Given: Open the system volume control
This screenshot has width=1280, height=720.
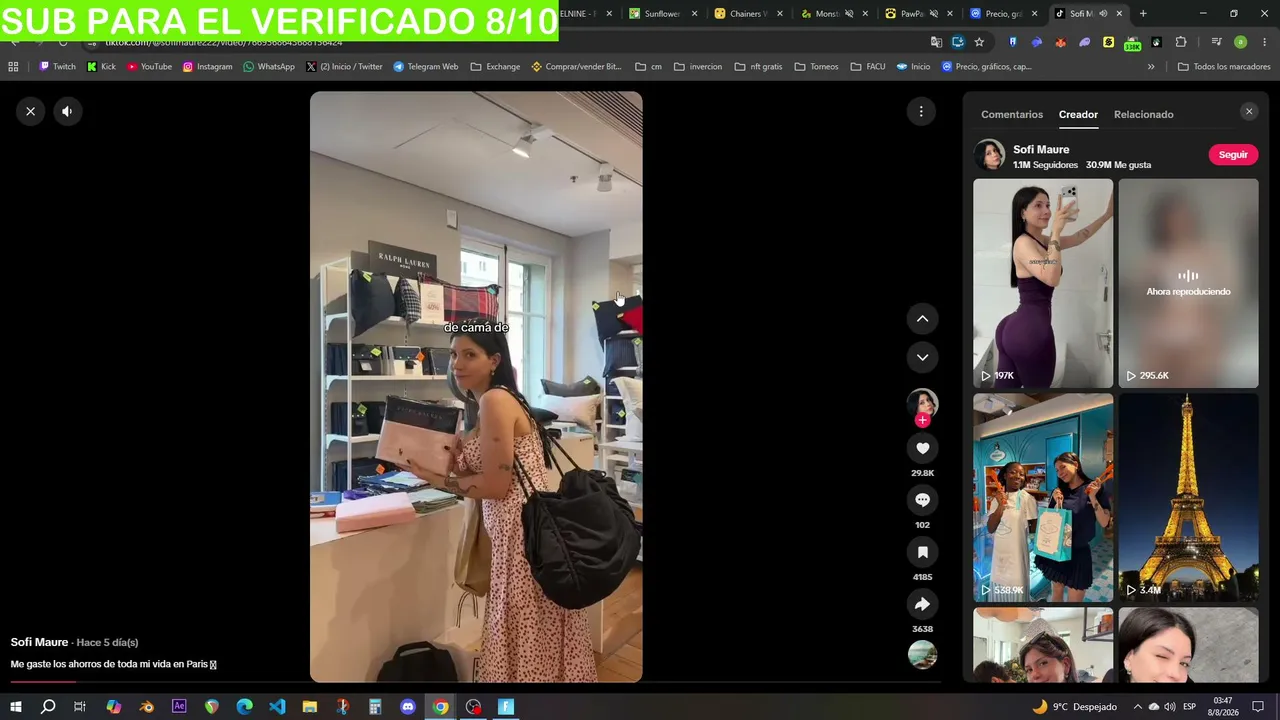Looking at the screenshot, I should (1169, 707).
